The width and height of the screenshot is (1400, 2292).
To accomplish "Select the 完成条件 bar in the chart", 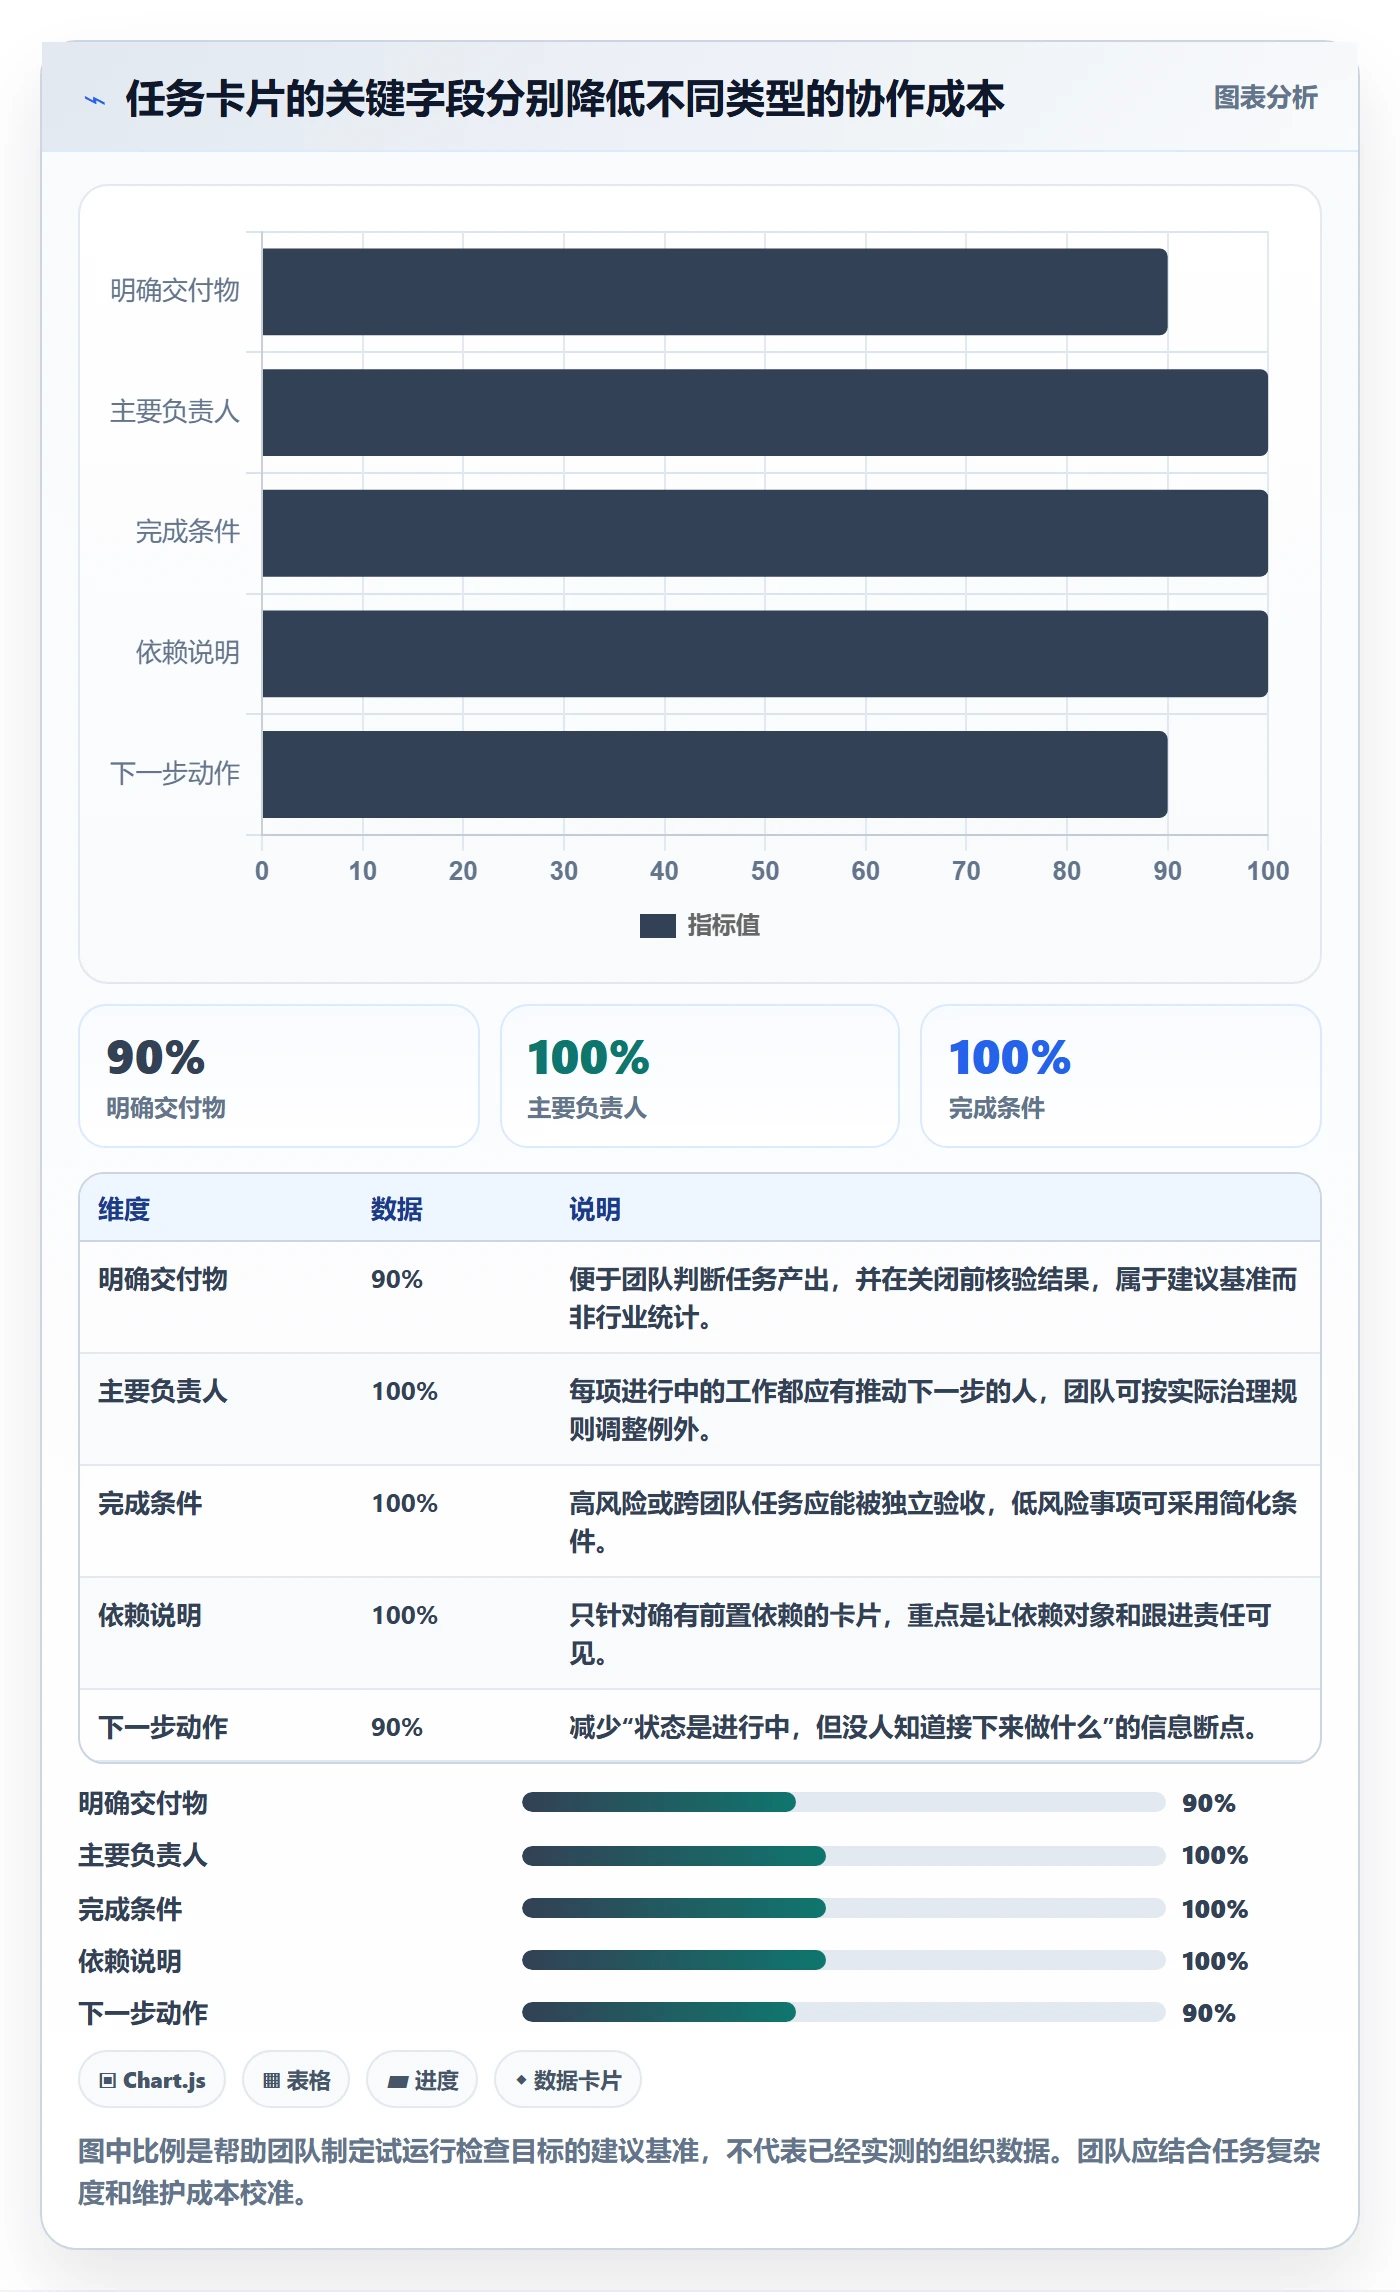I will [765, 533].
